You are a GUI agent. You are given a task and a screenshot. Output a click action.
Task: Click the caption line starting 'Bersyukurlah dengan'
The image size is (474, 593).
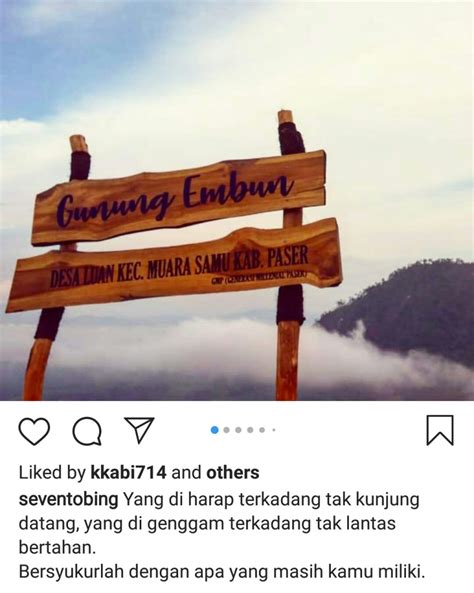(222, 572)
